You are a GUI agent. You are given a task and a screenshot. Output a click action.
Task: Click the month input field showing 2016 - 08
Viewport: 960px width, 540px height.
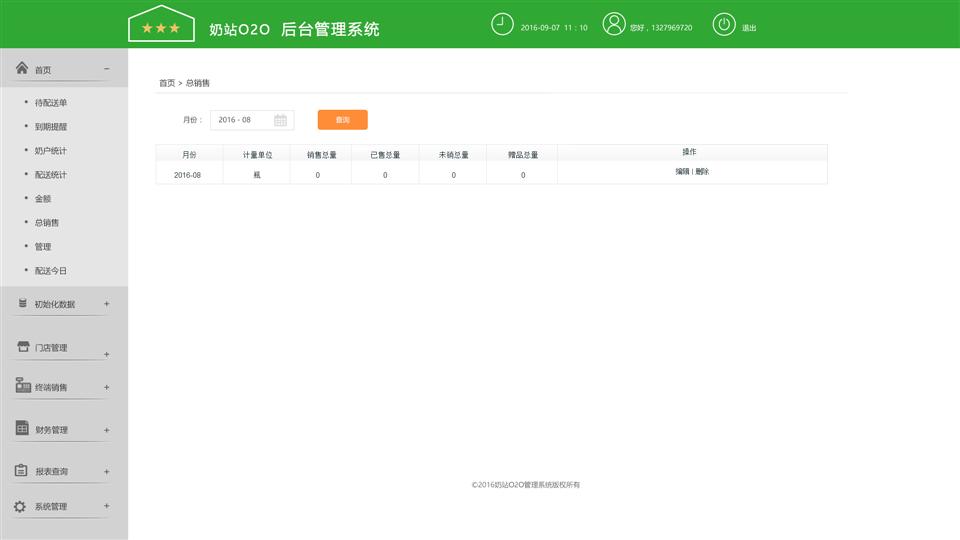click(240, 120)
